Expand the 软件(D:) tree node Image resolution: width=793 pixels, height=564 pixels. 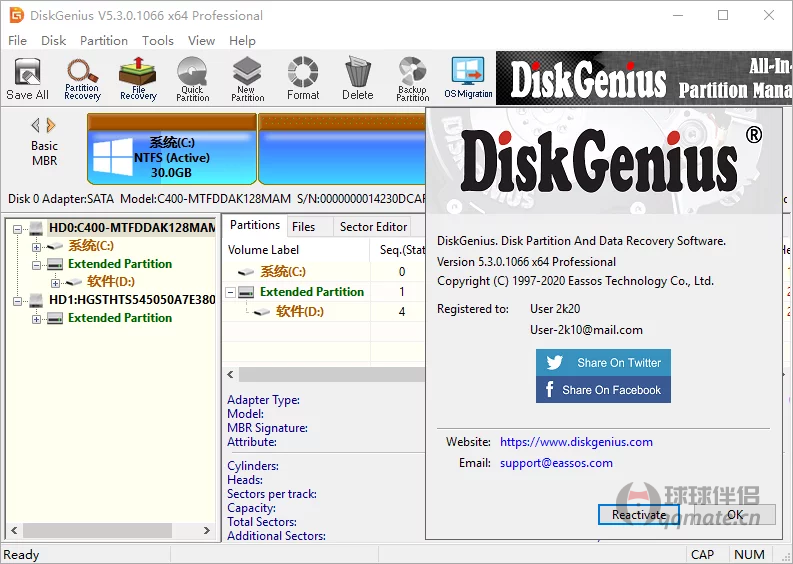point(56,282)
